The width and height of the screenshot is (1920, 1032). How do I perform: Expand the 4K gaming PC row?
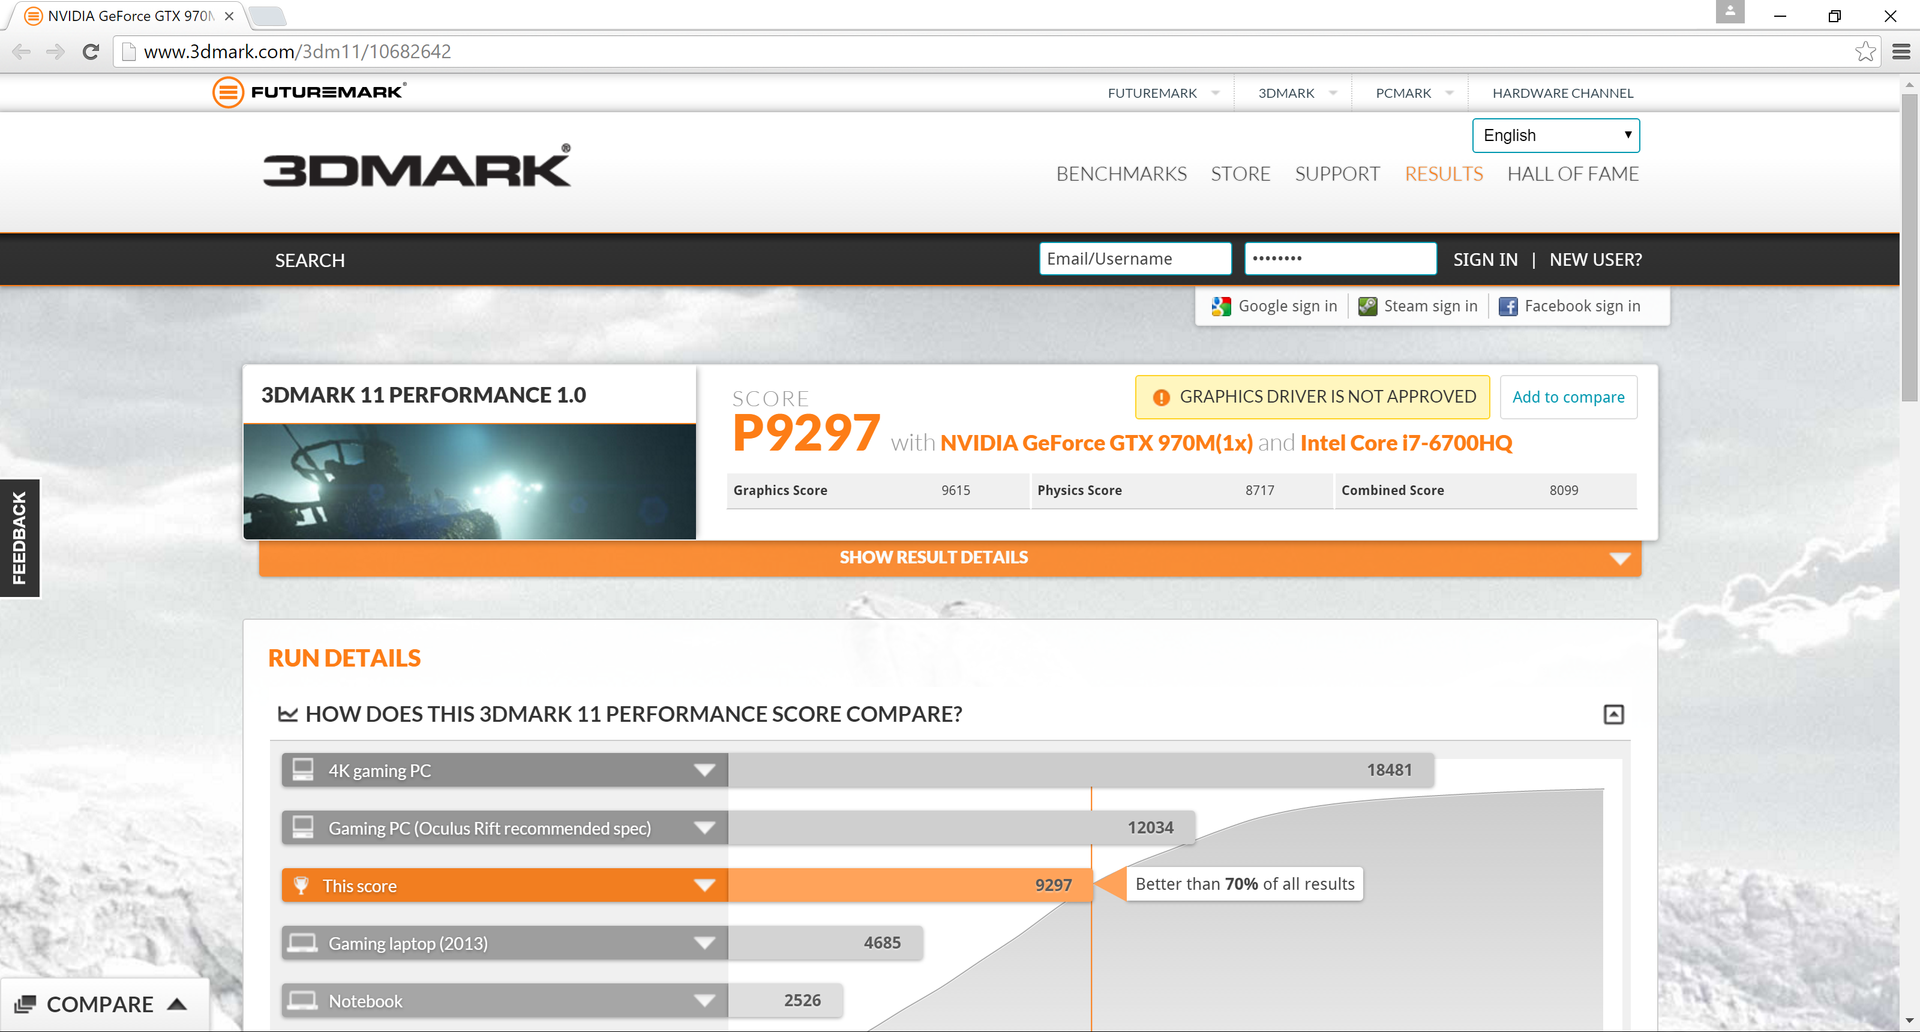(x=705, y=770)
